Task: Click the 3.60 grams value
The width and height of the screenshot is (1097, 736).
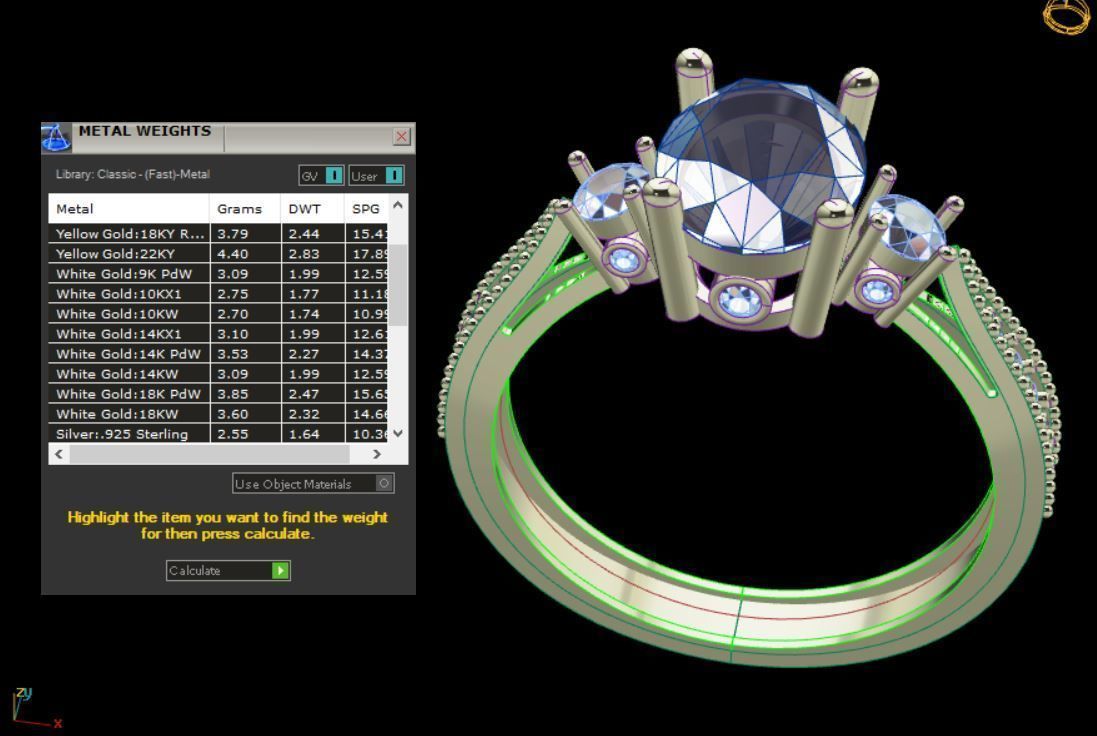Action: [x=232, y=414]
